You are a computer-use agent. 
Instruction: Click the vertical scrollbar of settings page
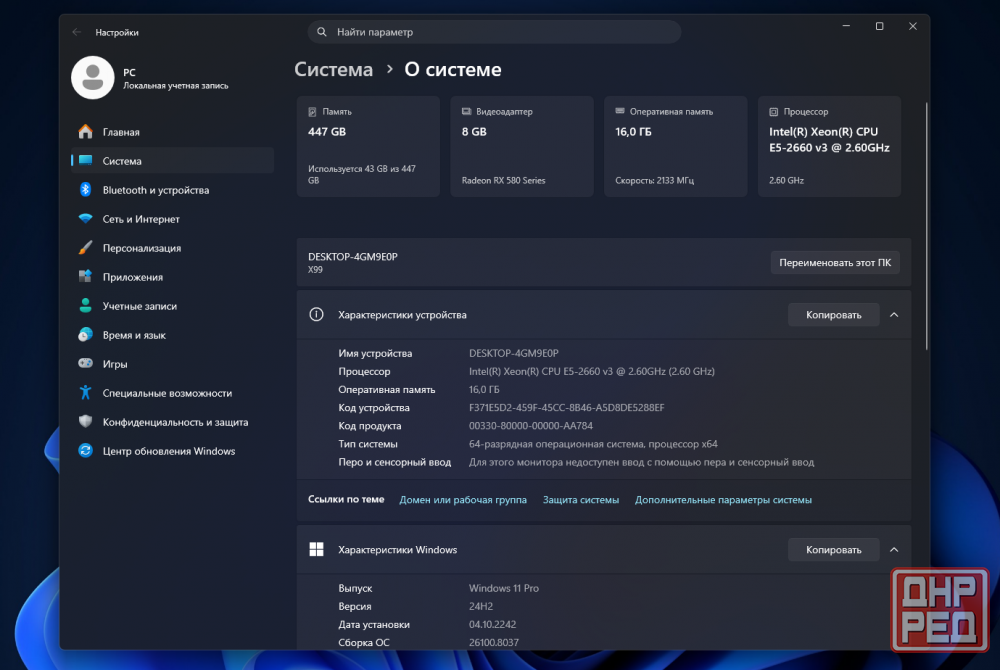point(926,226)
